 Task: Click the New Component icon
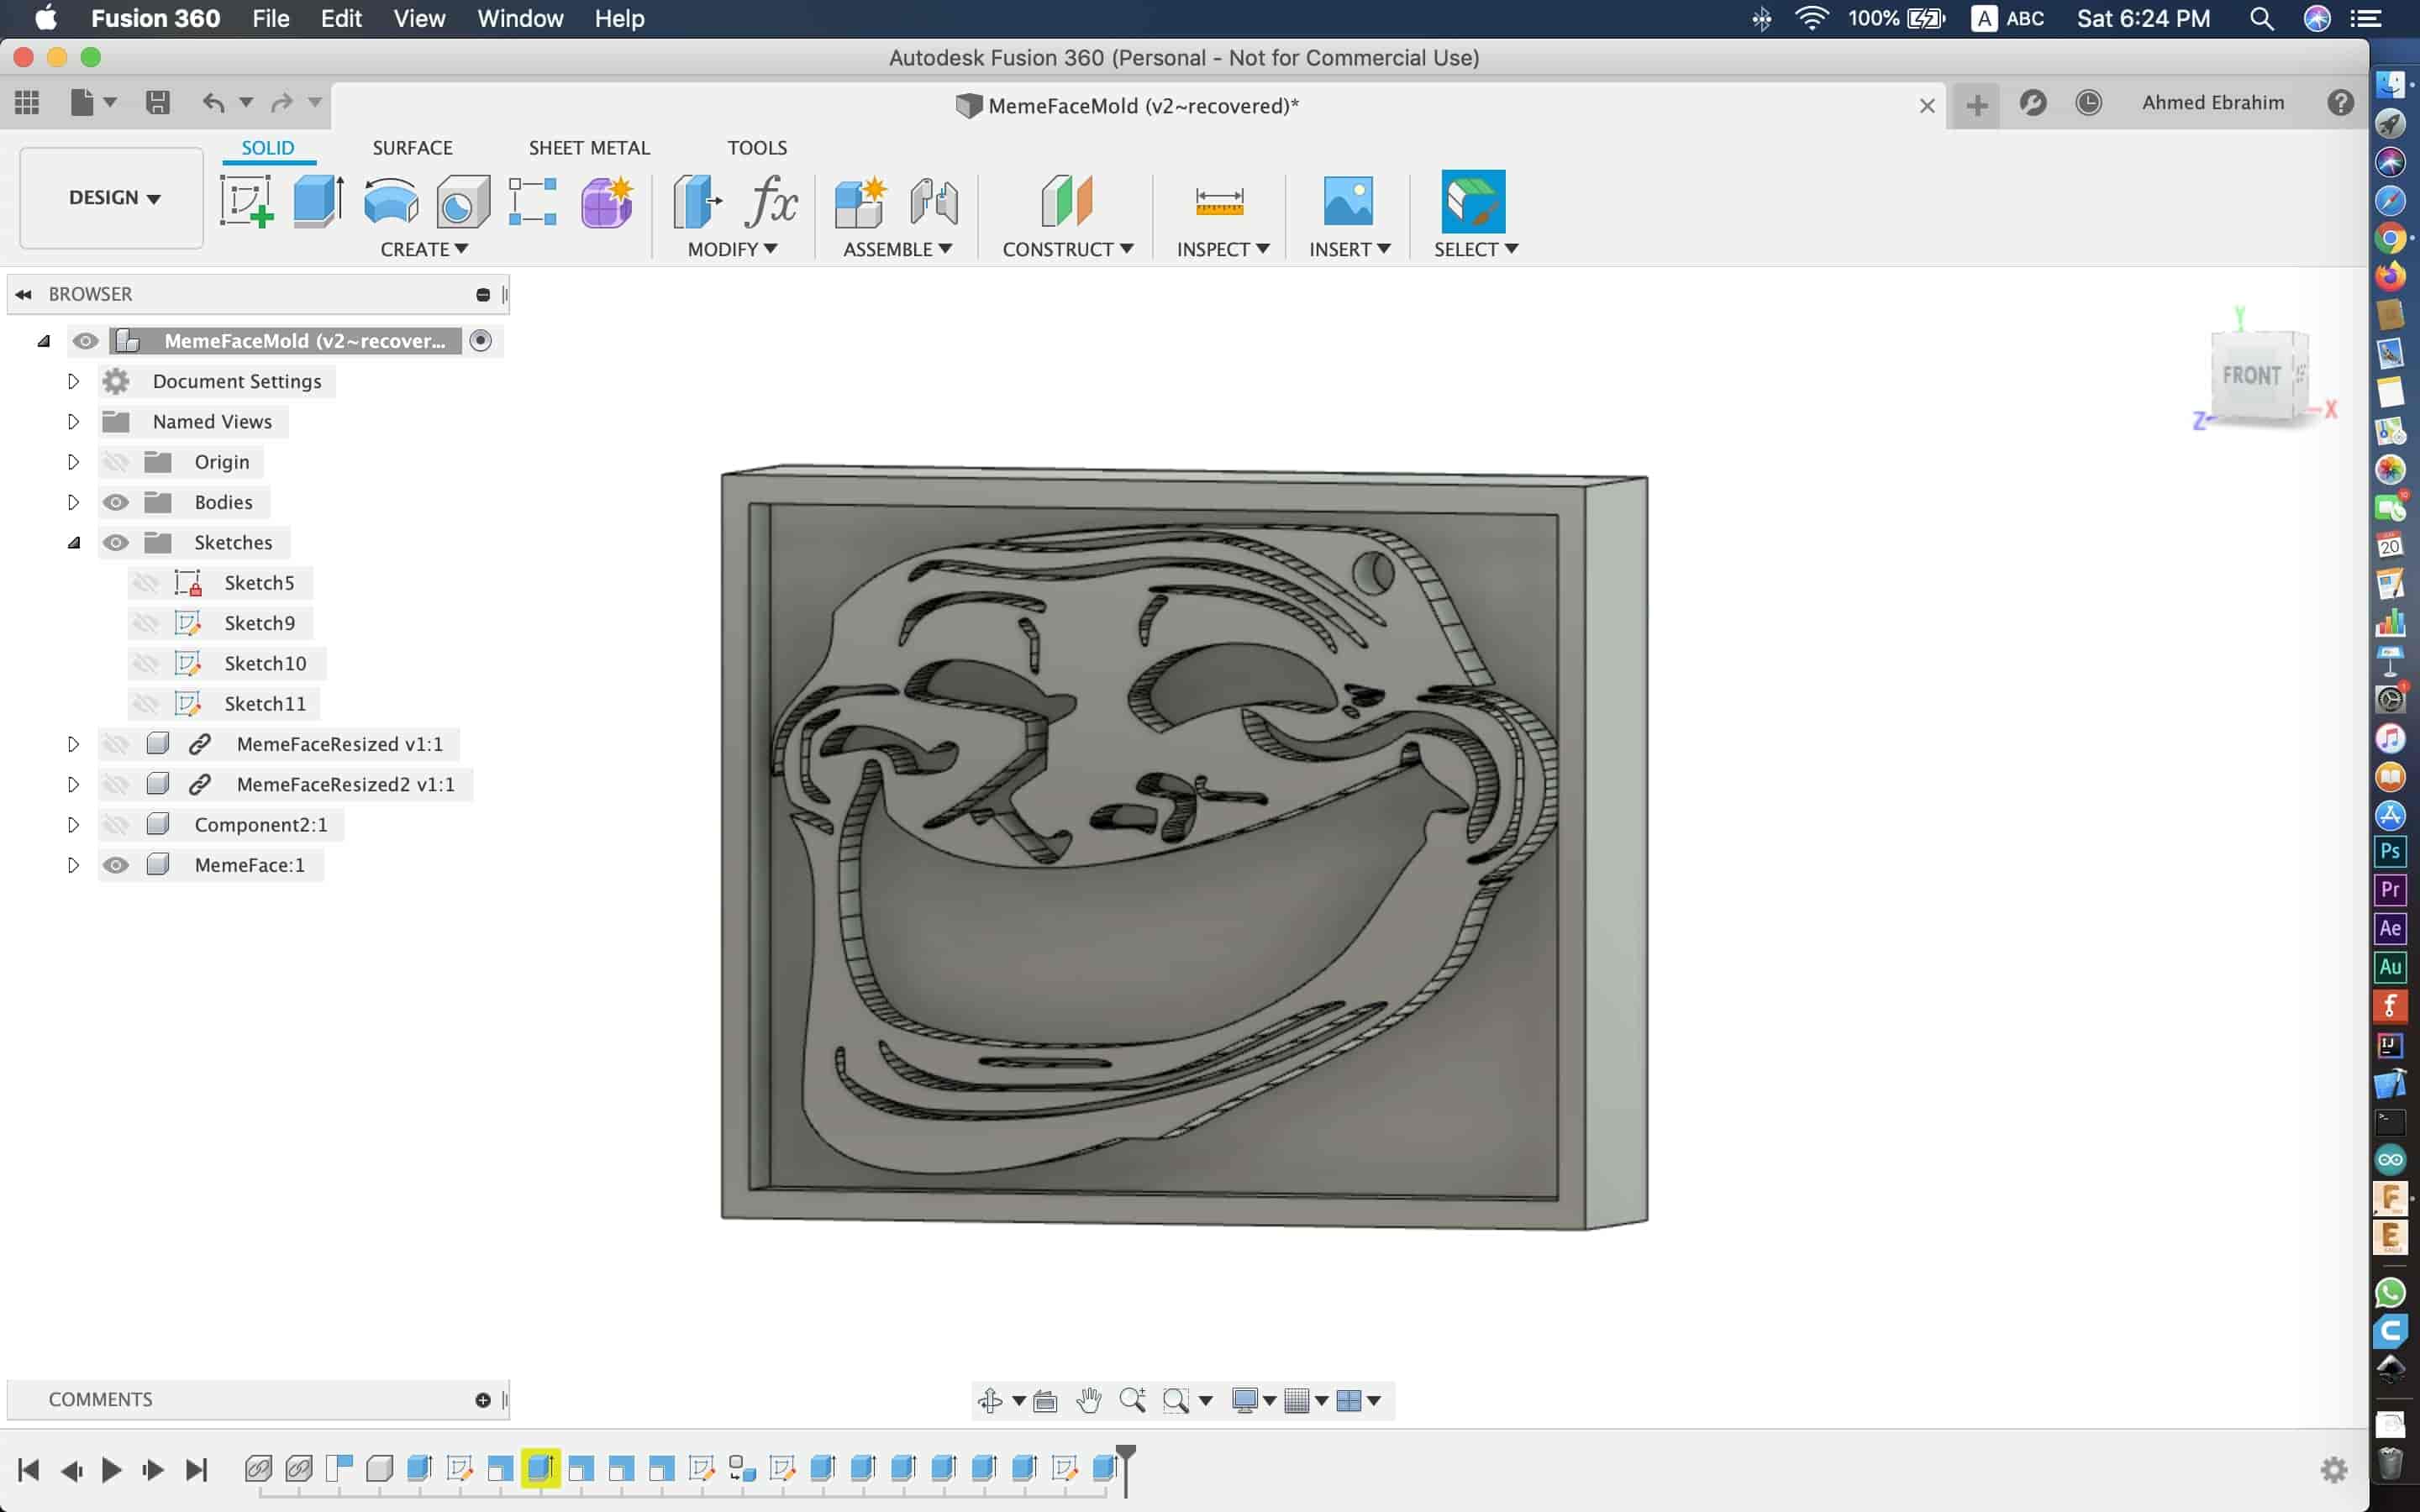tap(860, 201)
